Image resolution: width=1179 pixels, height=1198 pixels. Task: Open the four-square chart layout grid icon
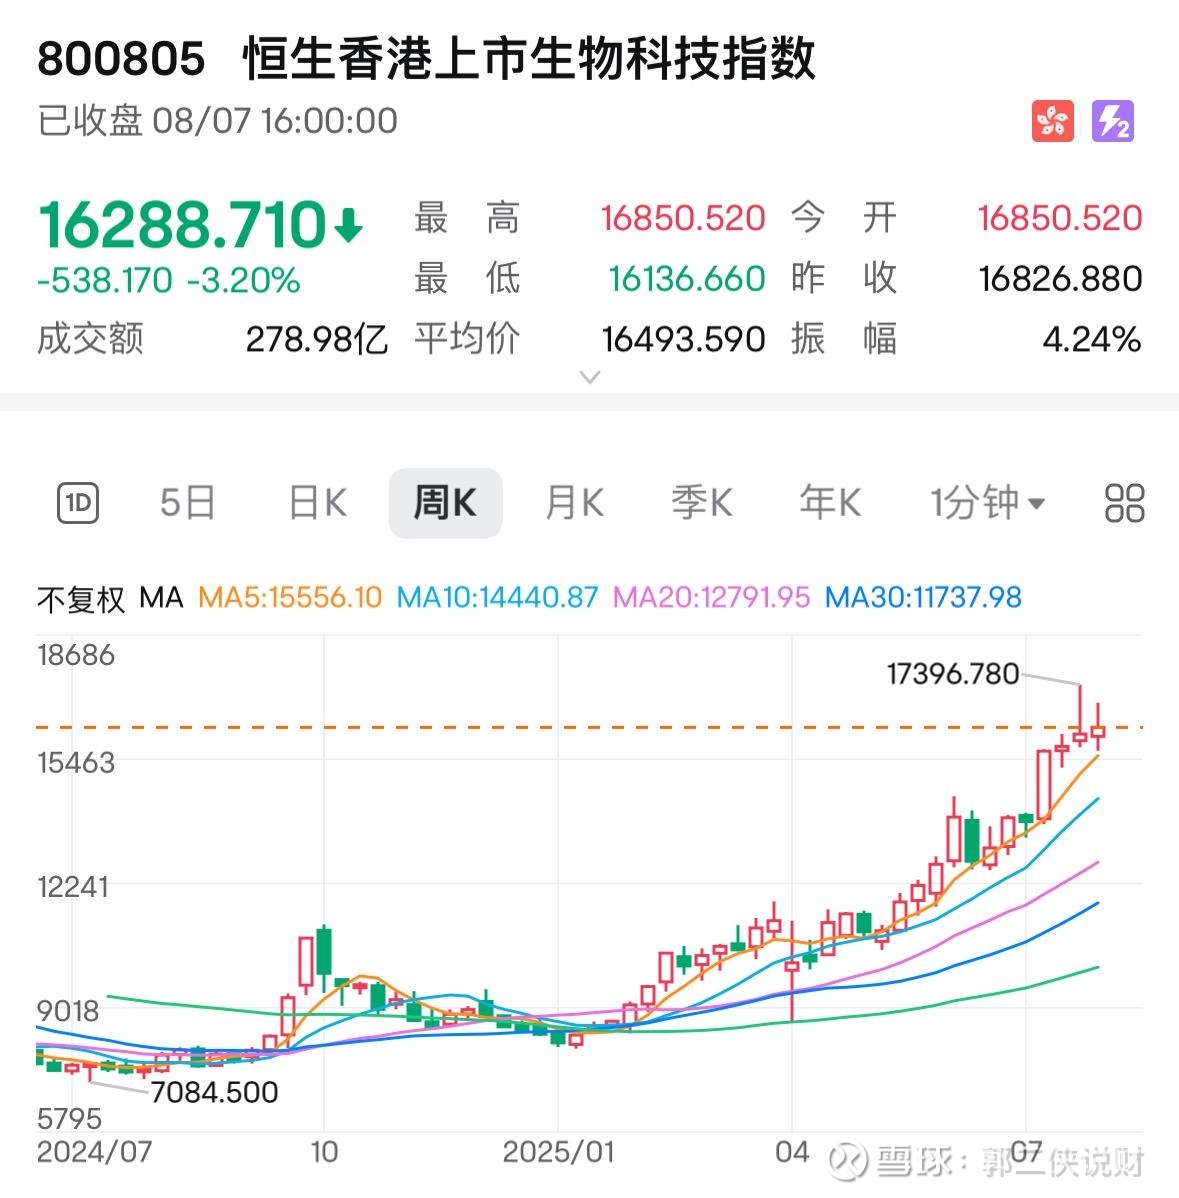(1124, 503)
